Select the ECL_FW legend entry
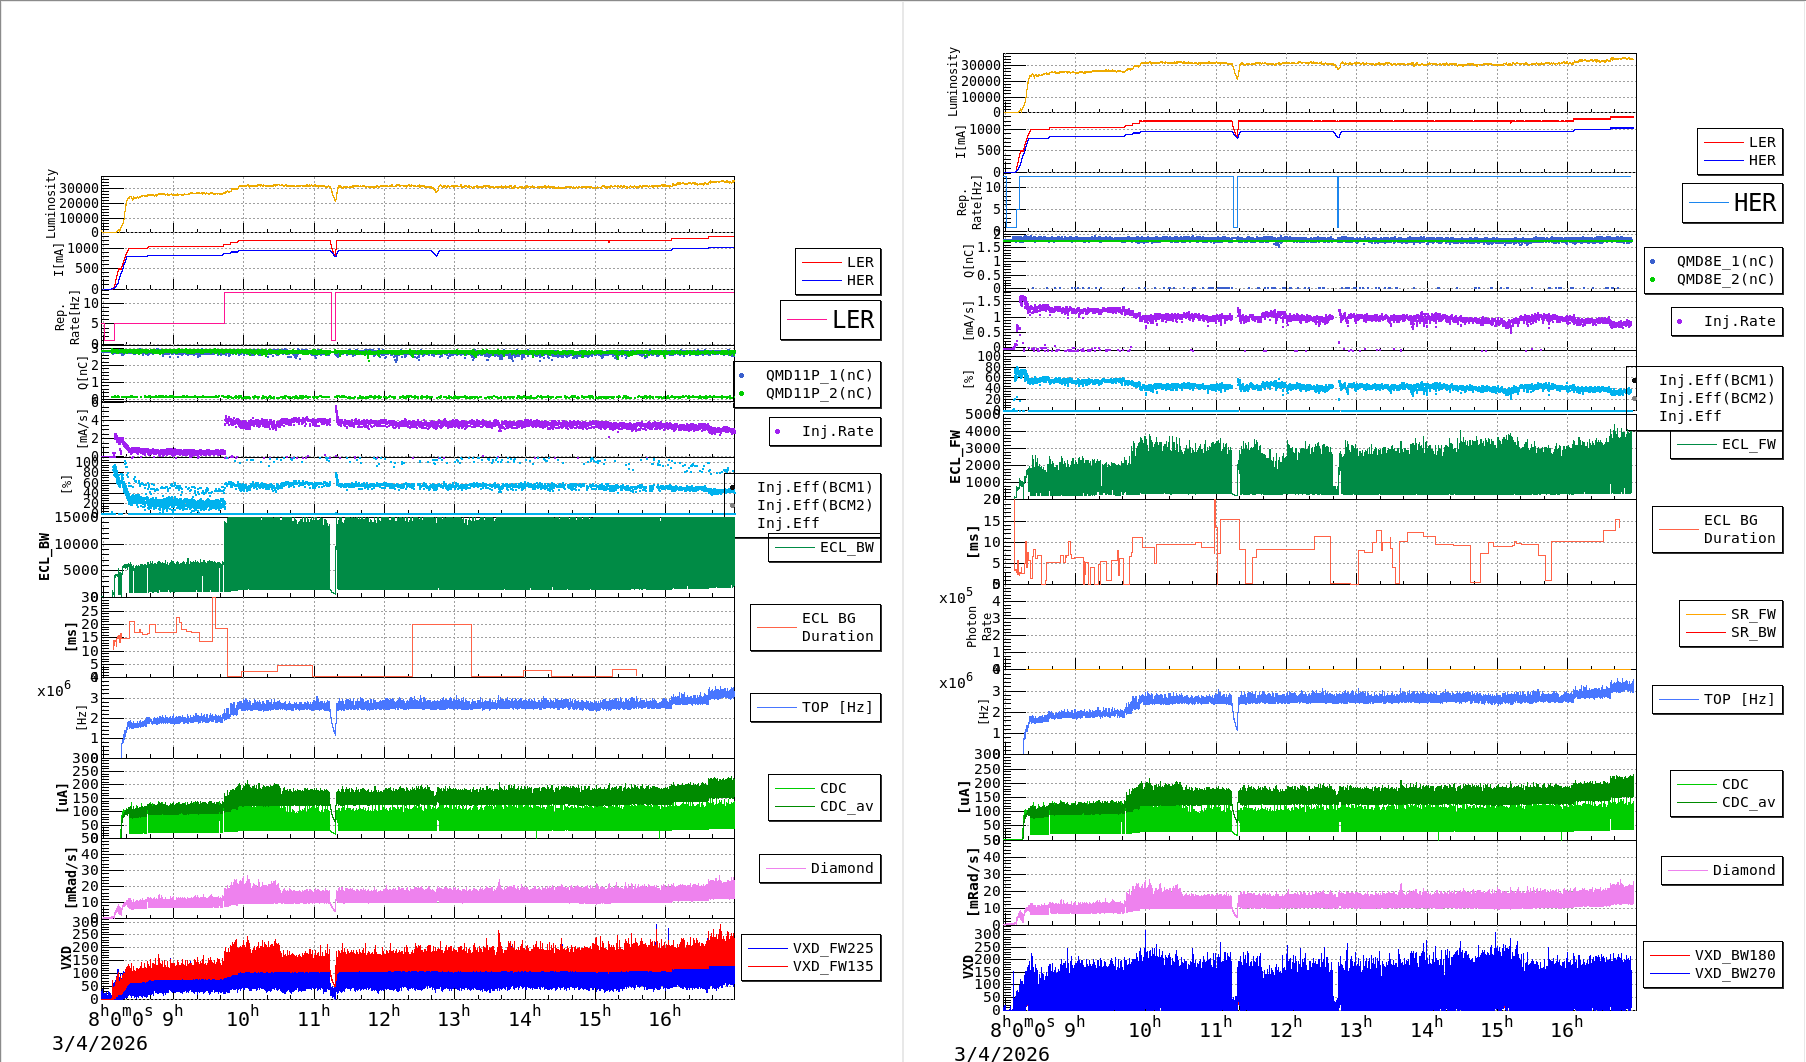 1727,445
